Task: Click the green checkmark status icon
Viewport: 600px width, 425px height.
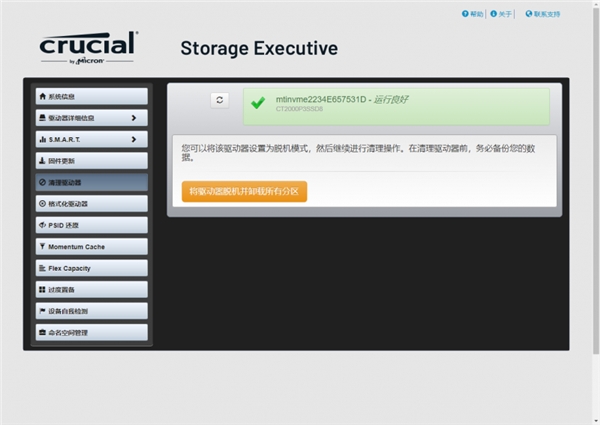Action: [258, 103]
